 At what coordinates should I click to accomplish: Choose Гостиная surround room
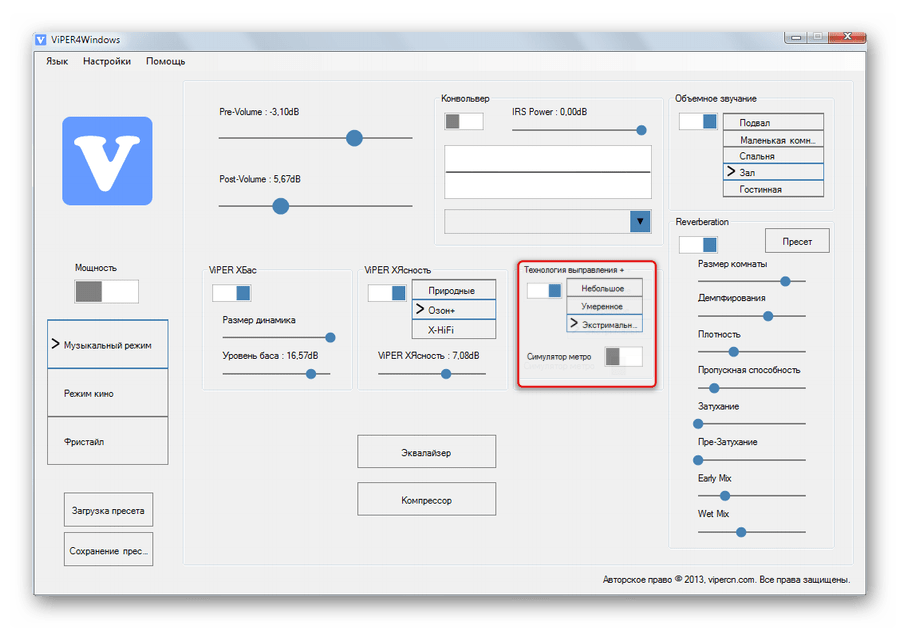point(773,189)
